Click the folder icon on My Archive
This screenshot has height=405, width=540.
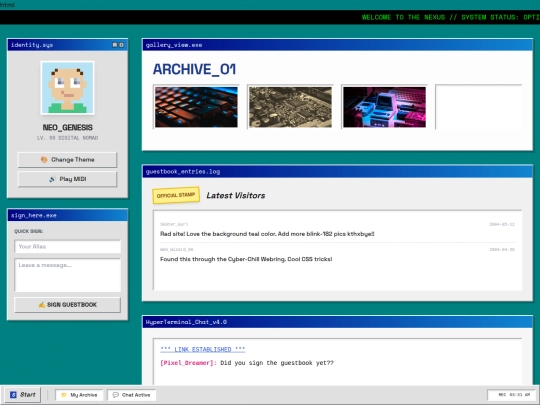tap(64, 395)
